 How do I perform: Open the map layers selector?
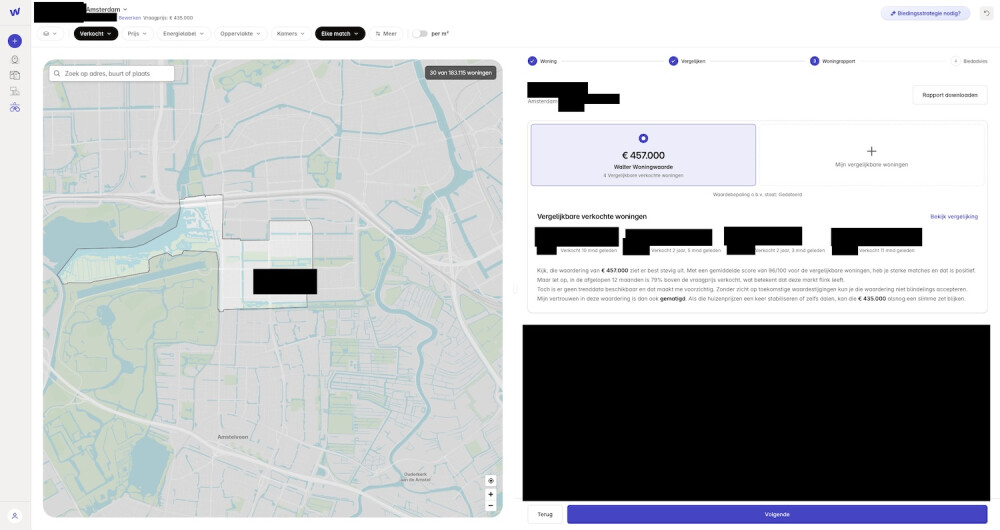(50, 33)
